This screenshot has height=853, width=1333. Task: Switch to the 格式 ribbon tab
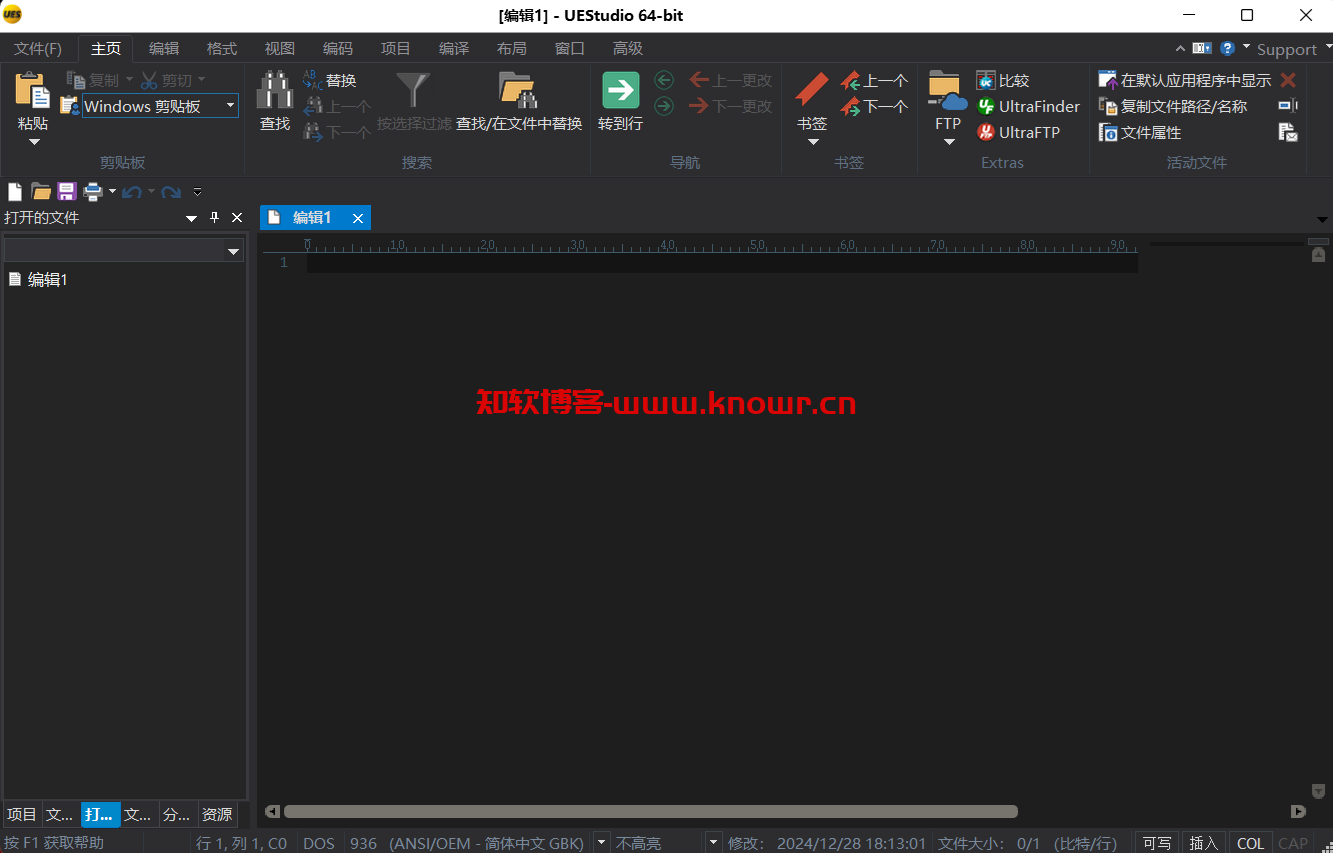(222, 48)
